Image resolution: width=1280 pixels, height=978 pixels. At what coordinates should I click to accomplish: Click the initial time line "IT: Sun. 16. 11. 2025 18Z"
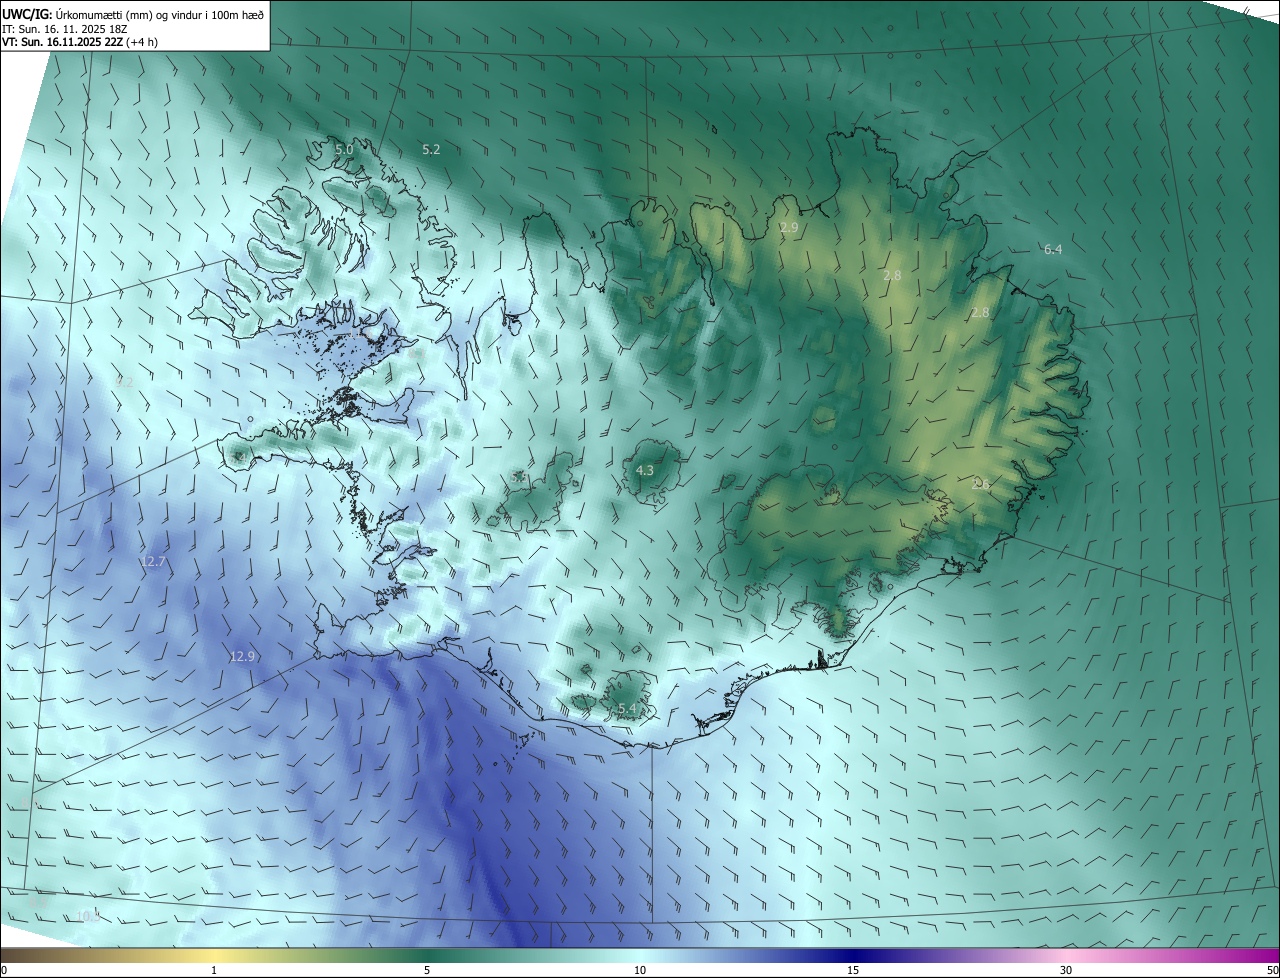coord(63,29)
